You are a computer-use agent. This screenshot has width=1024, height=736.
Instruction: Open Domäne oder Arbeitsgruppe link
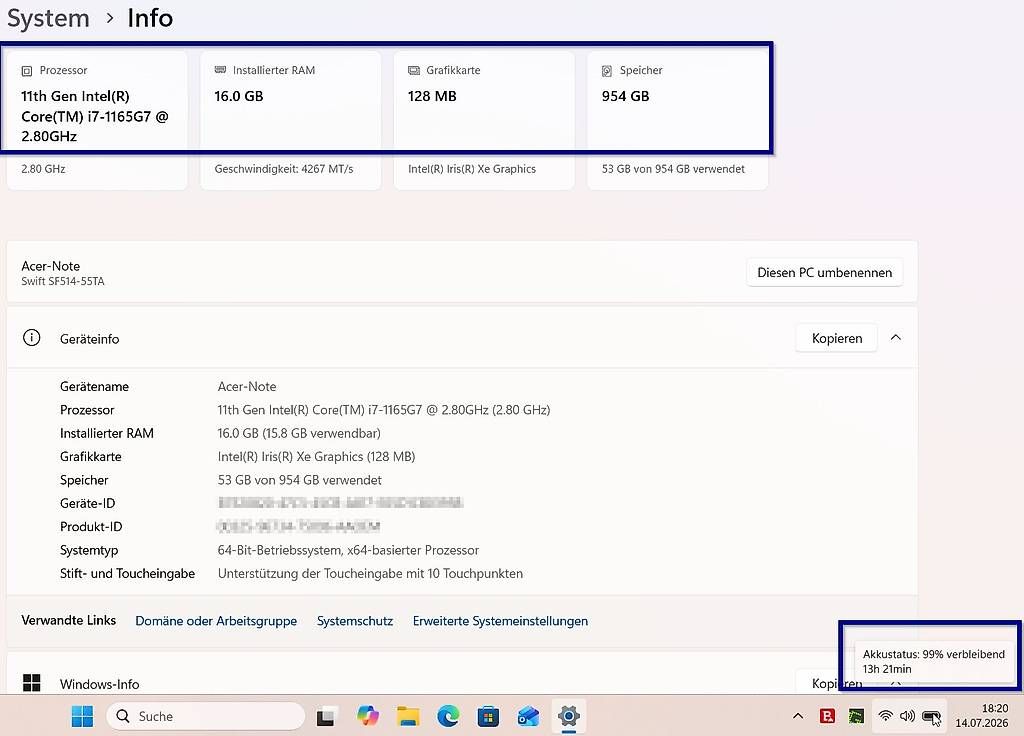[216, 621]
